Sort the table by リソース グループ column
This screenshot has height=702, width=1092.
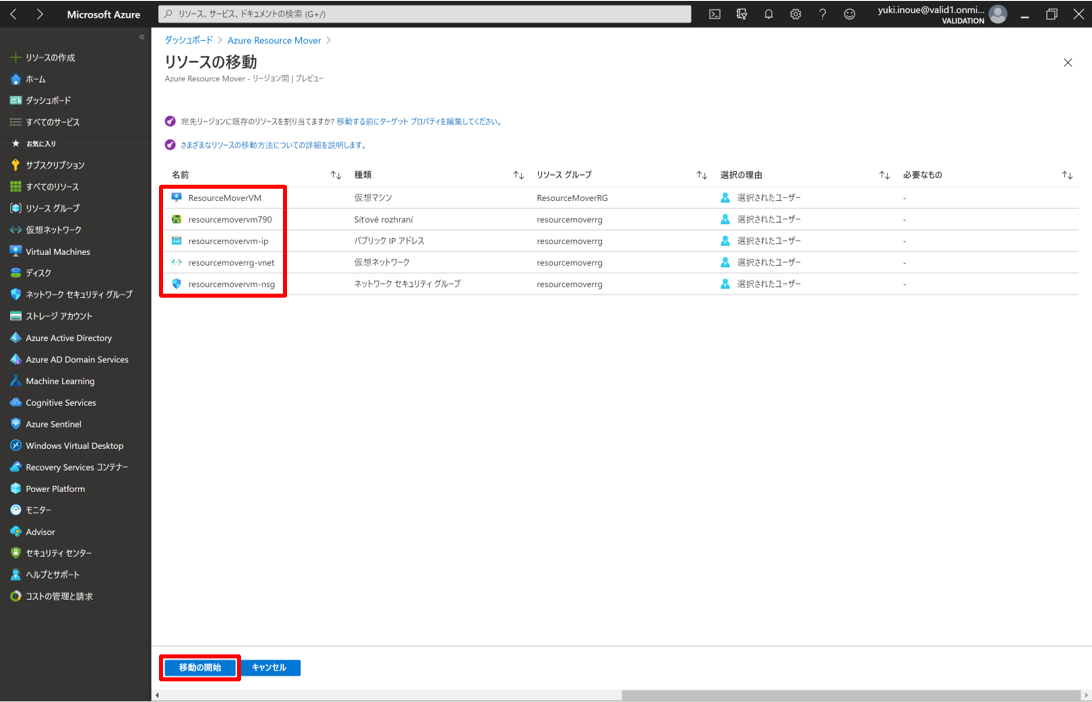[x=702, y=176]
